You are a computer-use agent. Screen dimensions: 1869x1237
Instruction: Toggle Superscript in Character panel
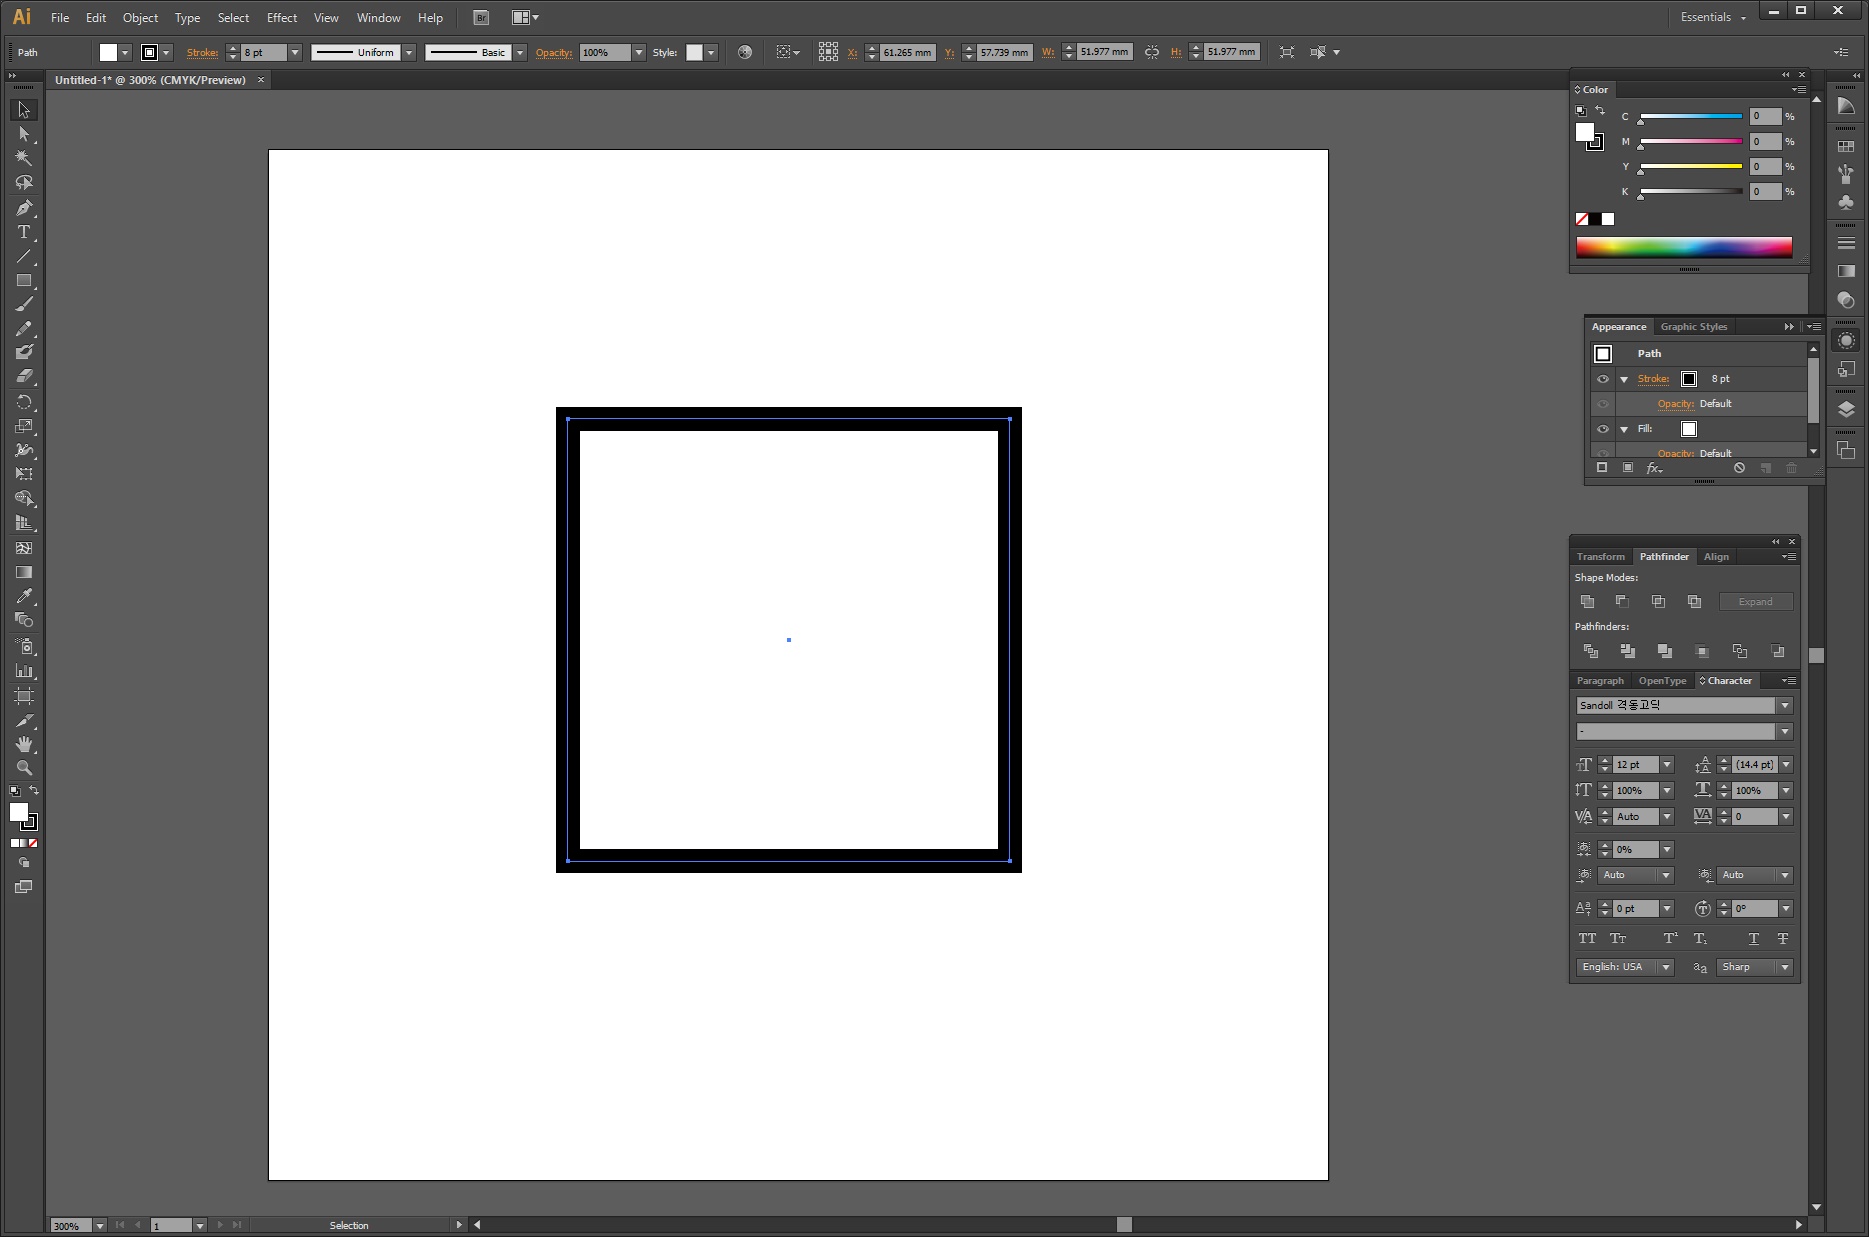[x=1670, y=938]
